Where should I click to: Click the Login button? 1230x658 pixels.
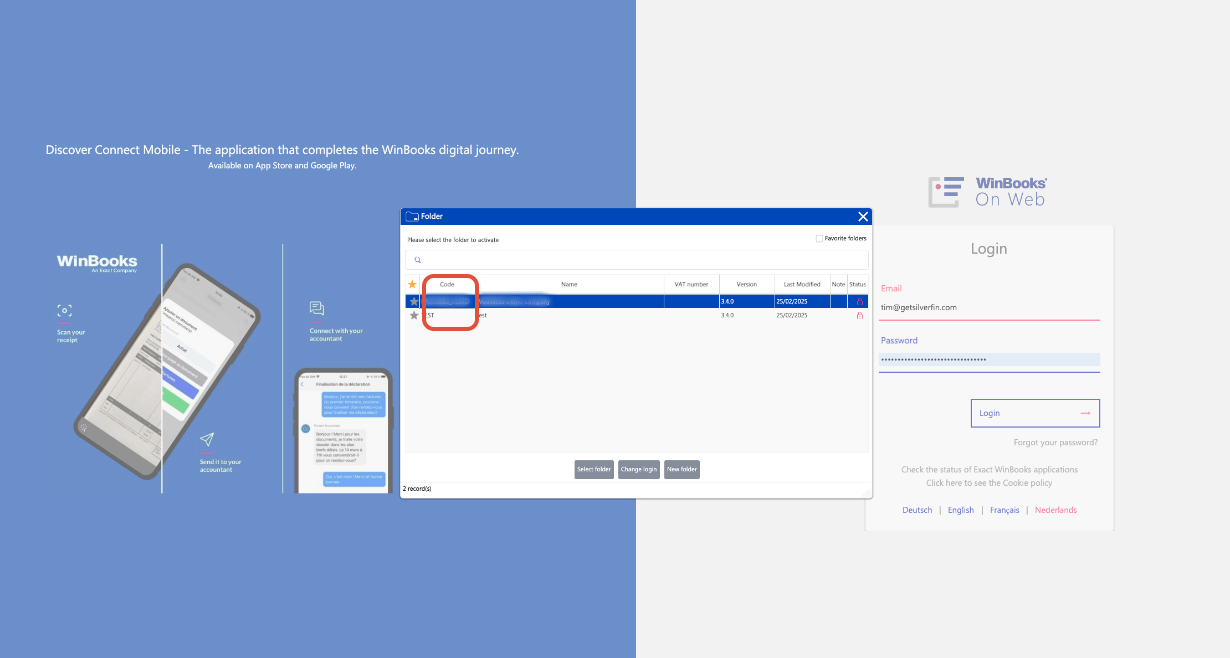[x=1035, y=413]
